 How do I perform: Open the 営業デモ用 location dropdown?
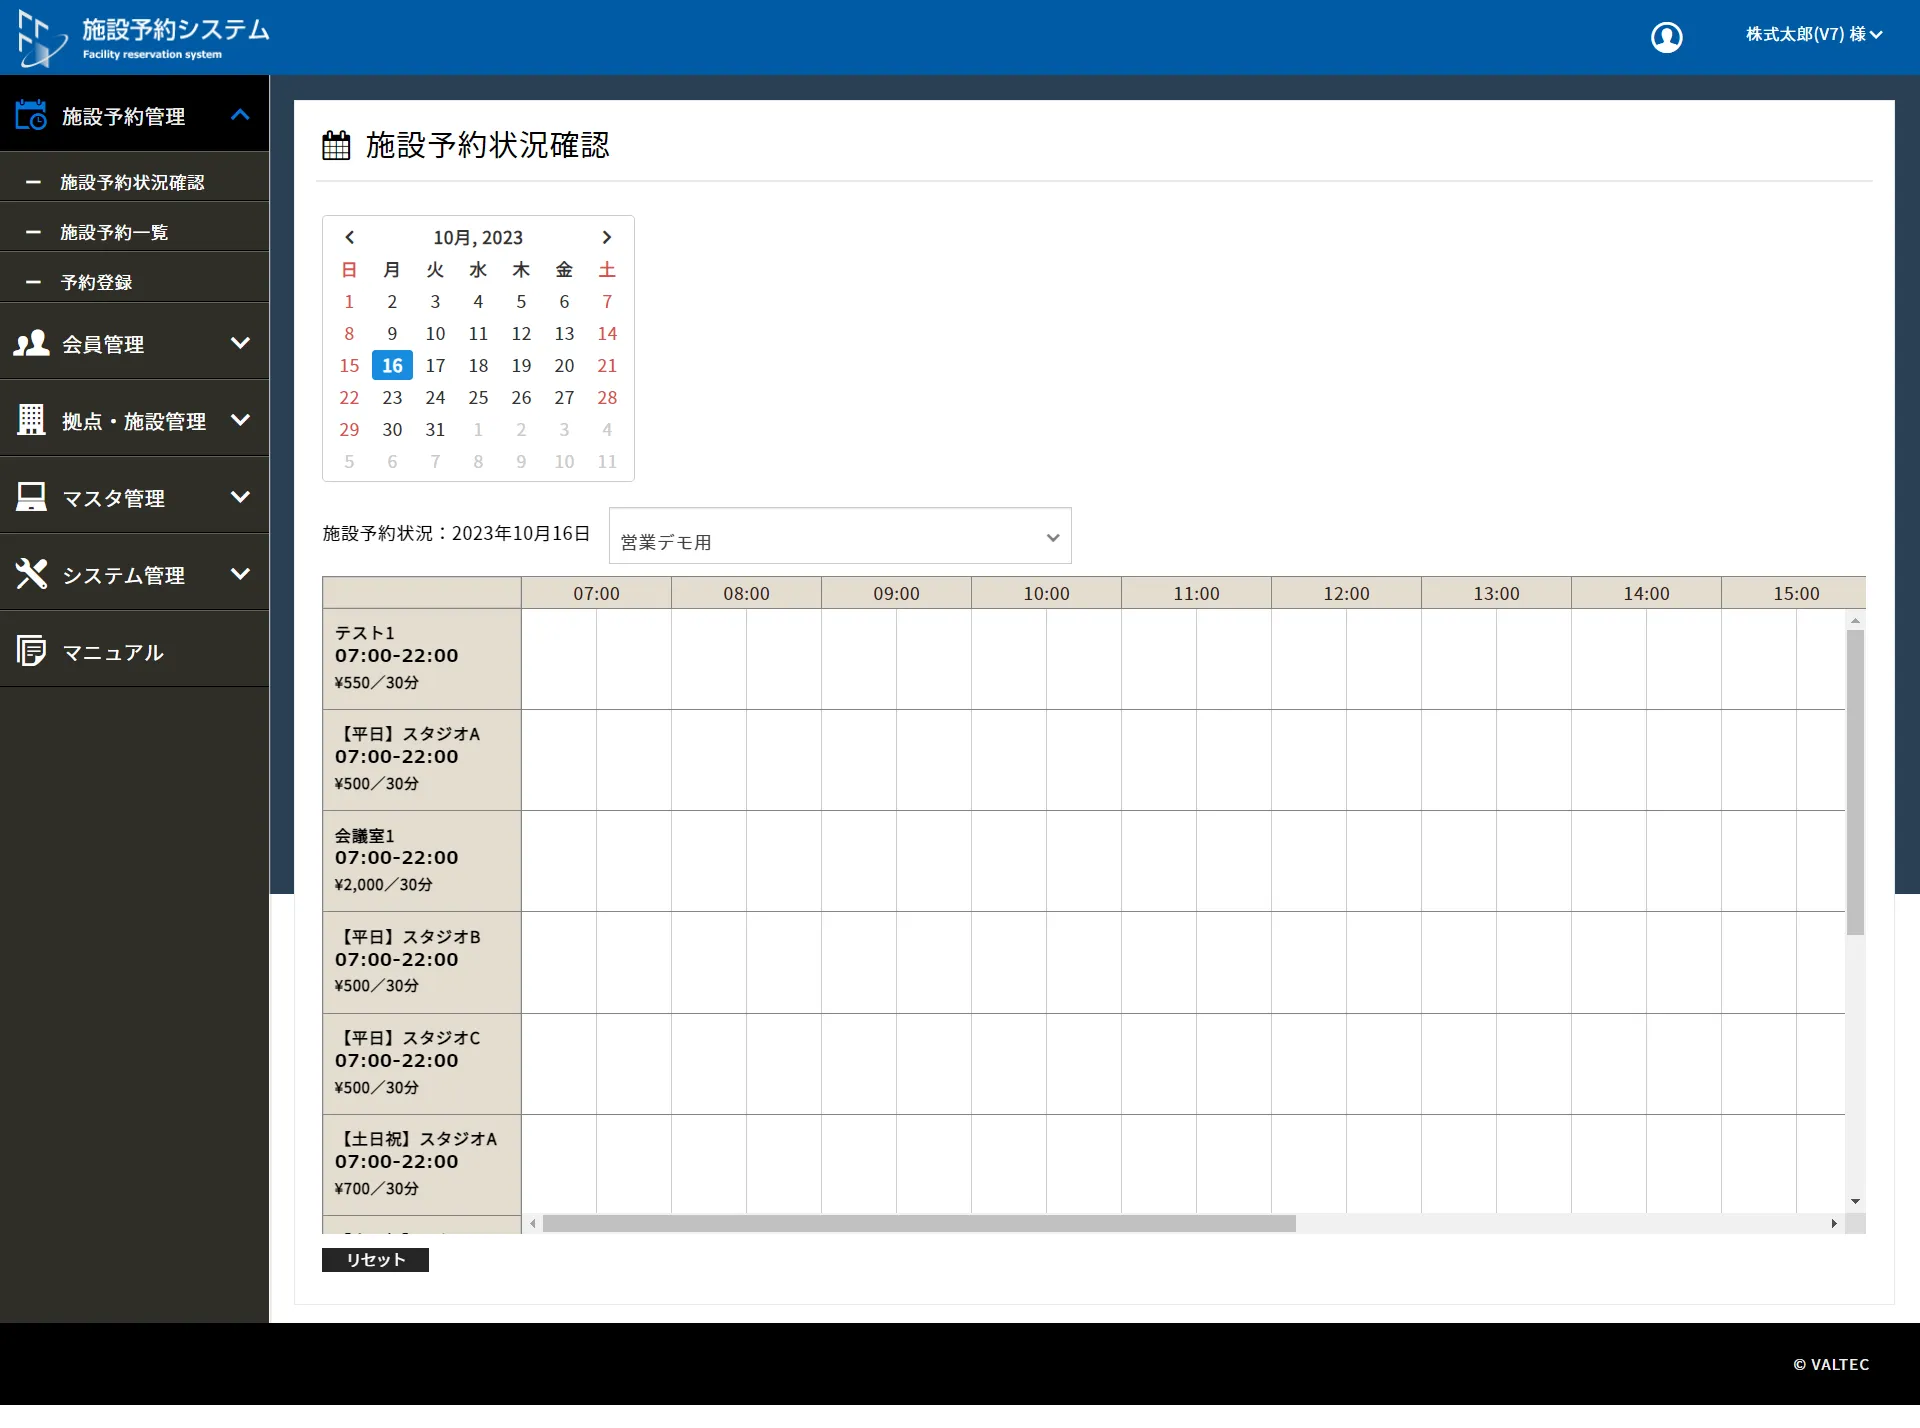pyautogui.click(x=840, y=536)
